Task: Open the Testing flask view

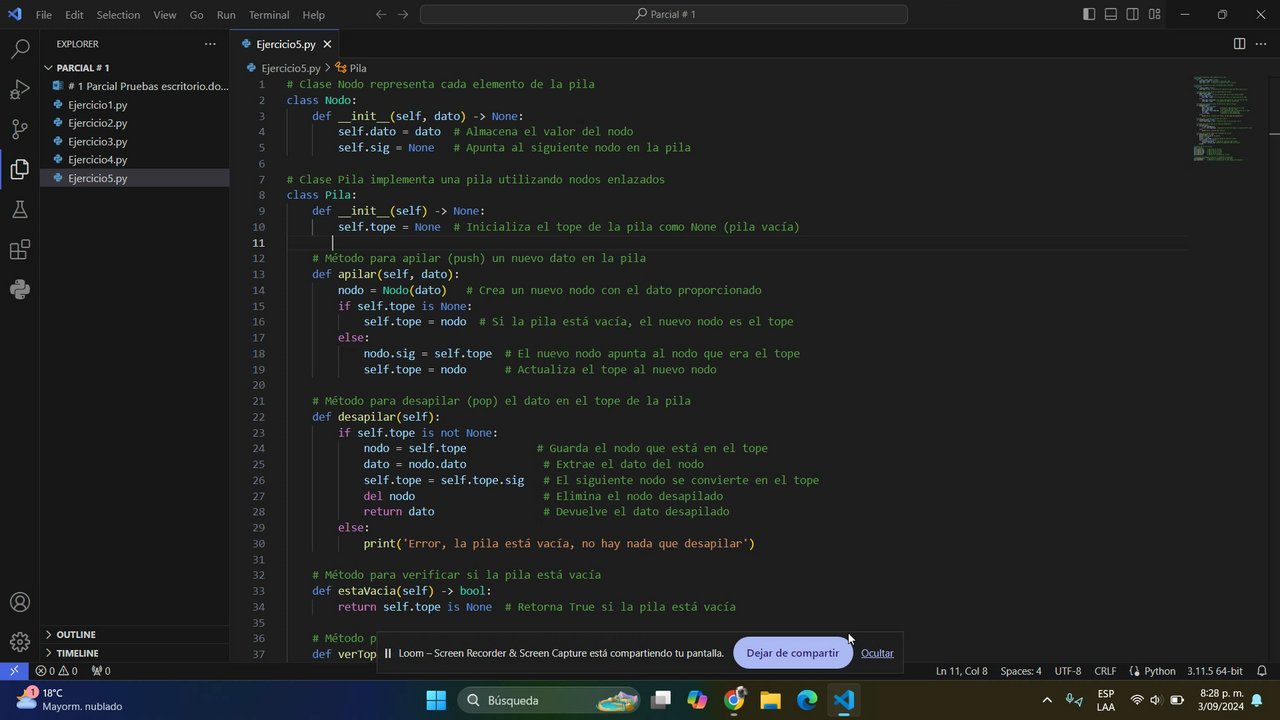Action: point(19,209)
